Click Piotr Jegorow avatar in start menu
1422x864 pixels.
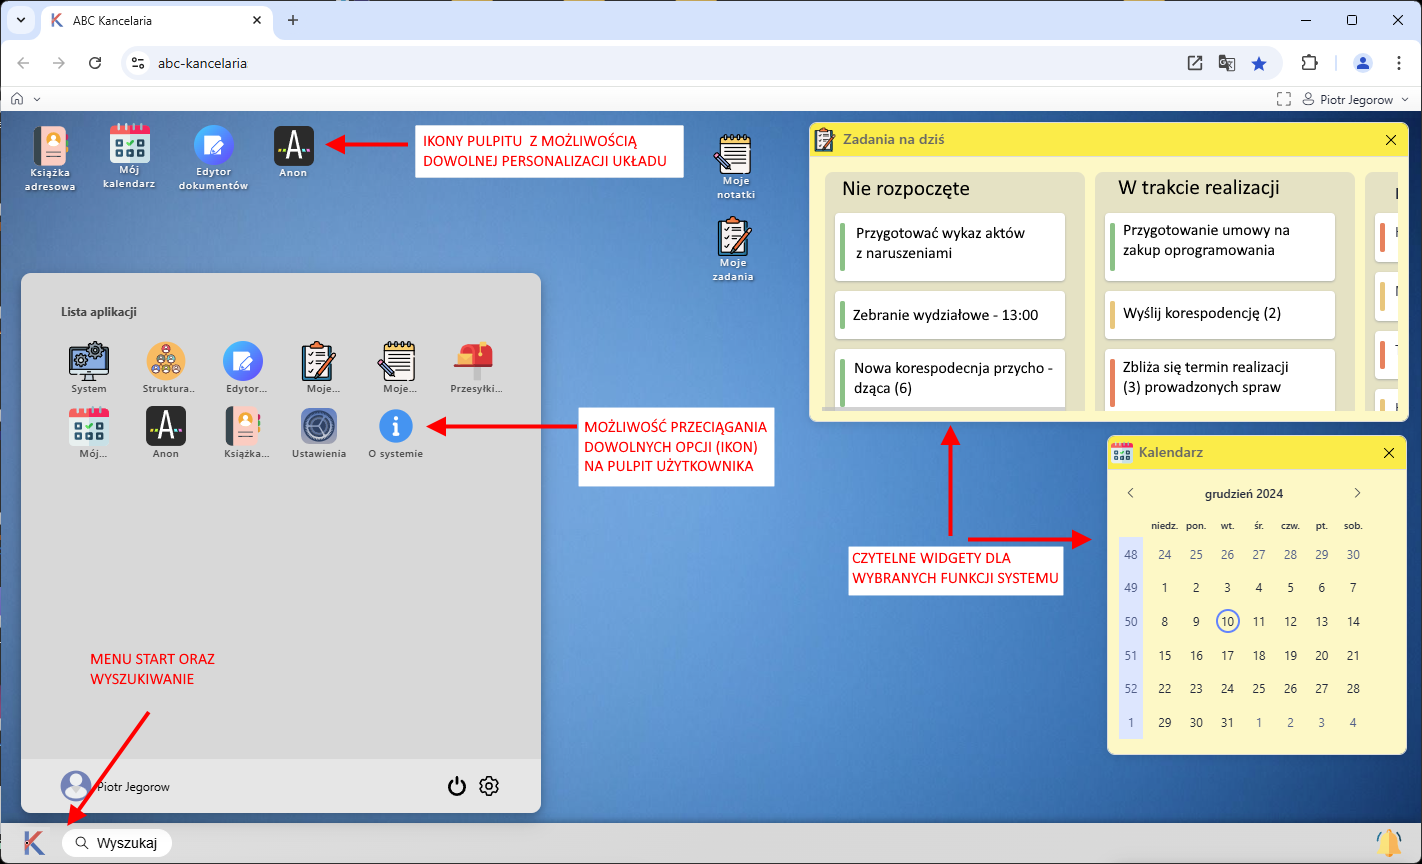[x=75, y=786]
